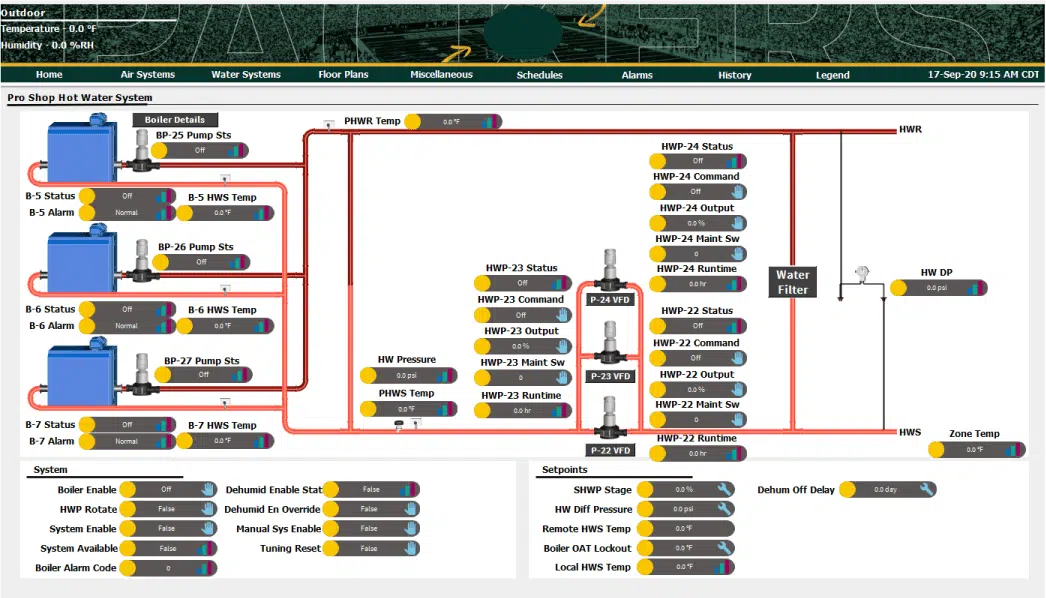Click the SHWP Stage wrench icon

click(724, 489)
